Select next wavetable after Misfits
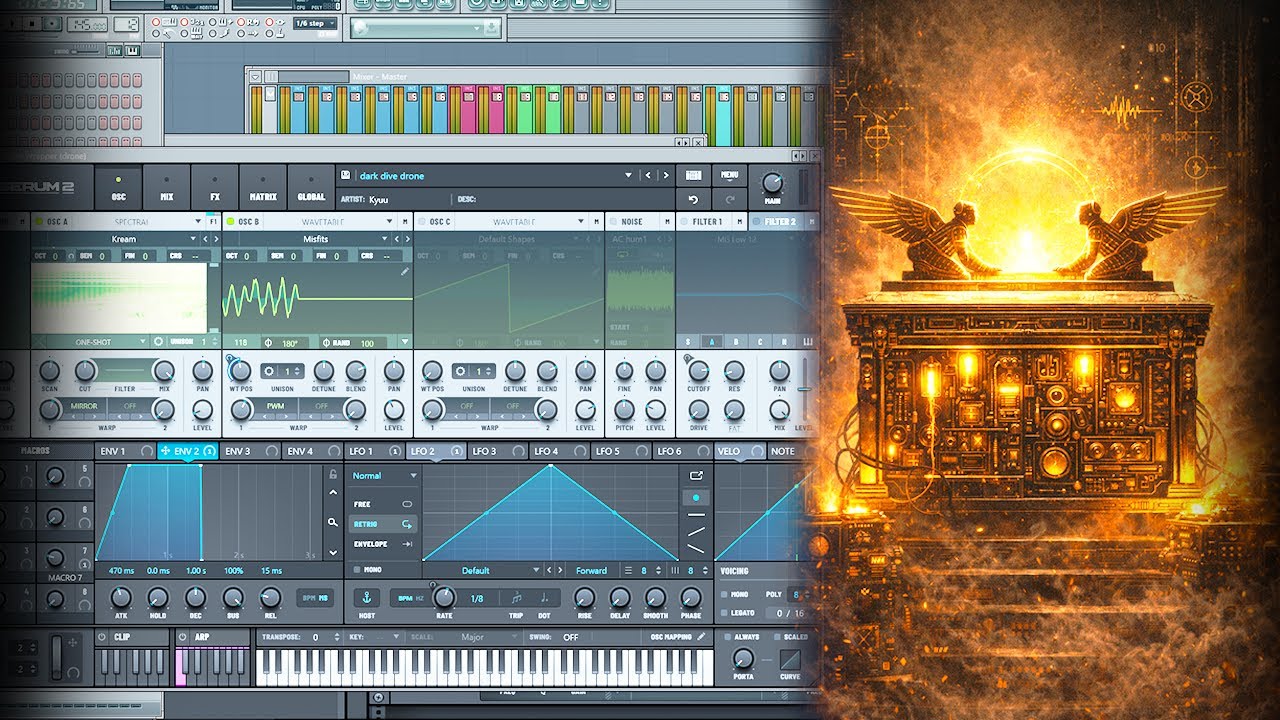Screen dimensions: 1280x720 pos(405,239)
